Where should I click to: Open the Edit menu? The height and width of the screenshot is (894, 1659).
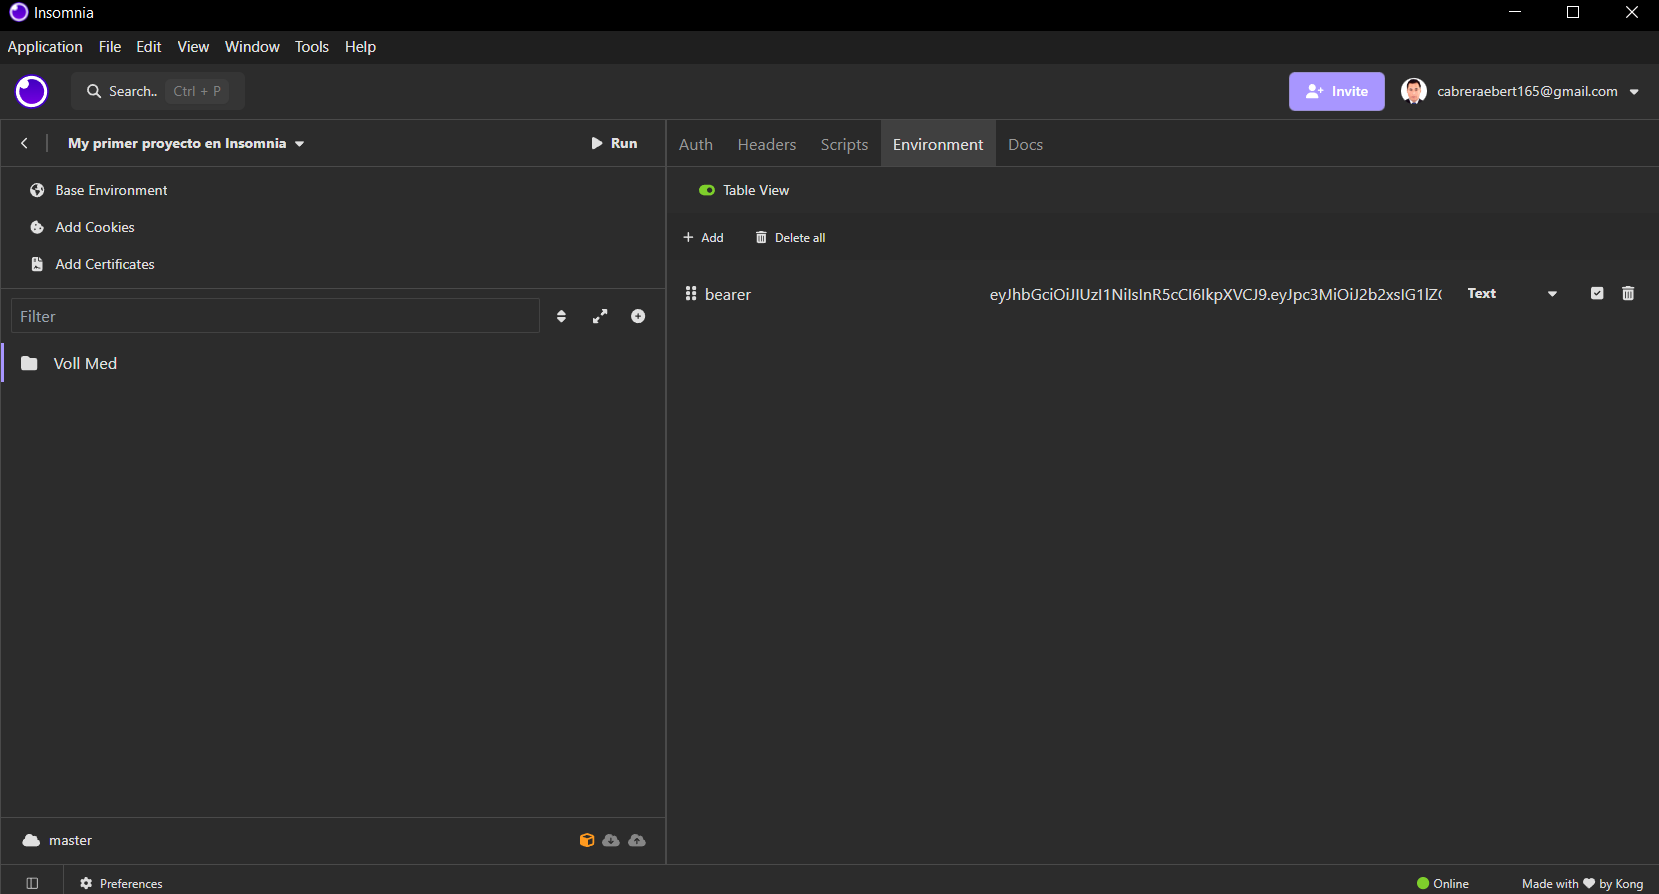[x=149, y=47]
